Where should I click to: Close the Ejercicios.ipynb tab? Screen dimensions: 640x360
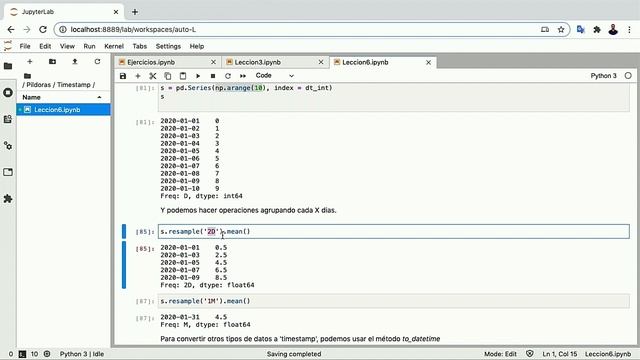213,62
